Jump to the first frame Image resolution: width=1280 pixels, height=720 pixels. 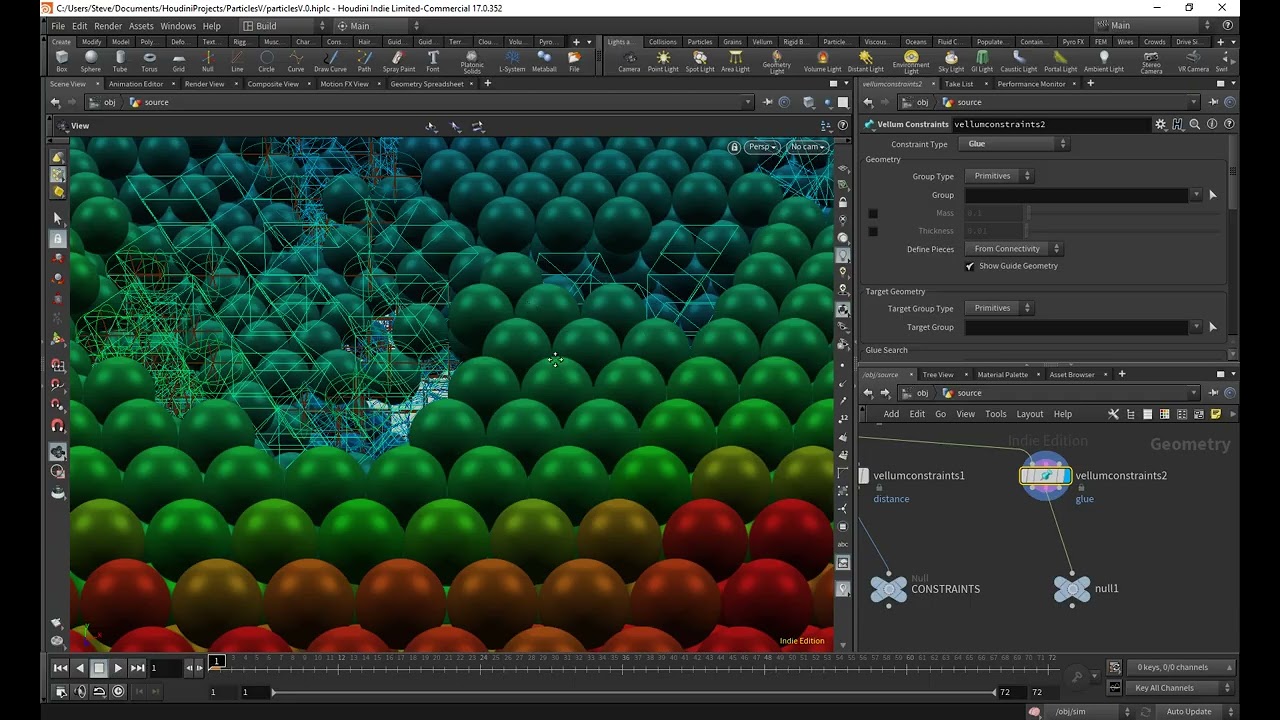coord(61,668)
